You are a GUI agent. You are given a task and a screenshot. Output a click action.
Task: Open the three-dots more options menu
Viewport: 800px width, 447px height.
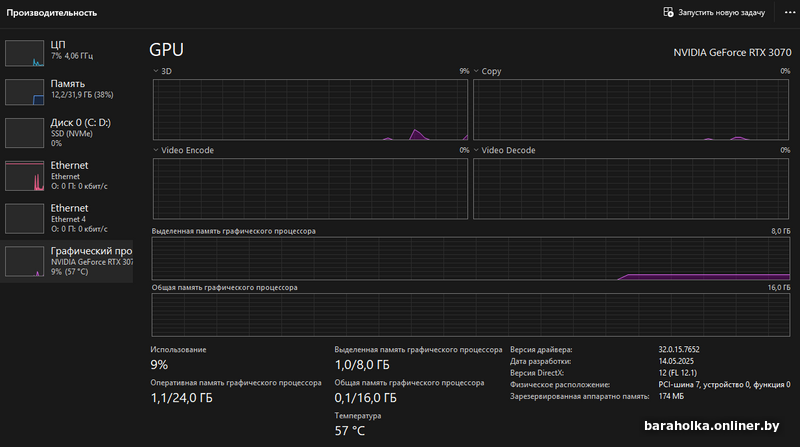point(789,12)
